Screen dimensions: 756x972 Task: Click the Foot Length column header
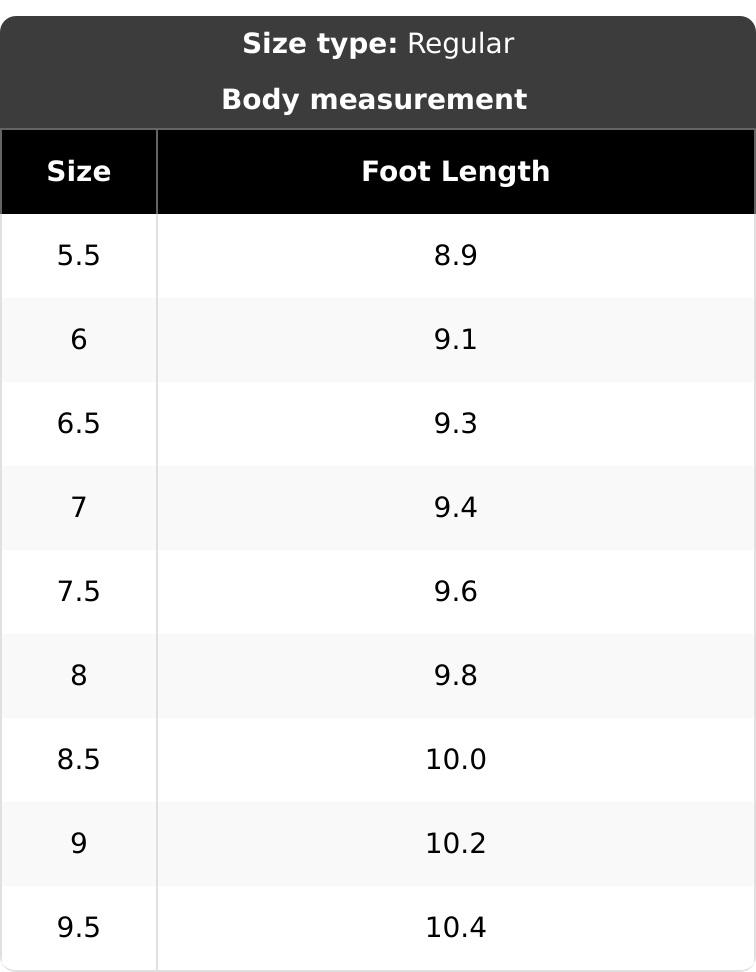(455, 172)
